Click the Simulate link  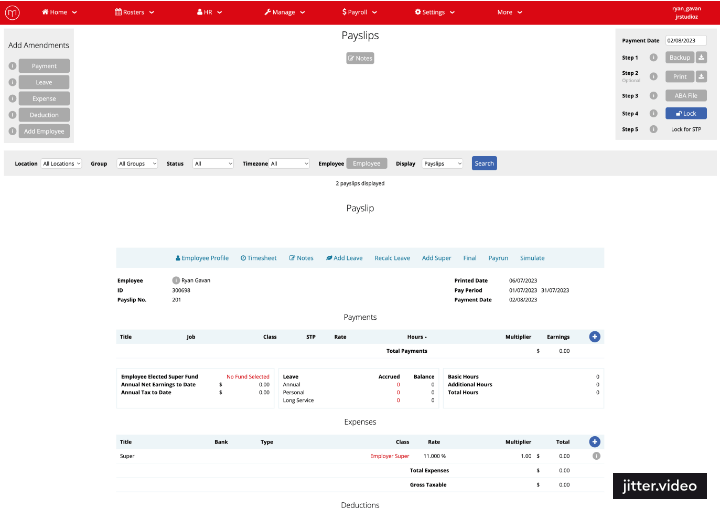(532, 258)
